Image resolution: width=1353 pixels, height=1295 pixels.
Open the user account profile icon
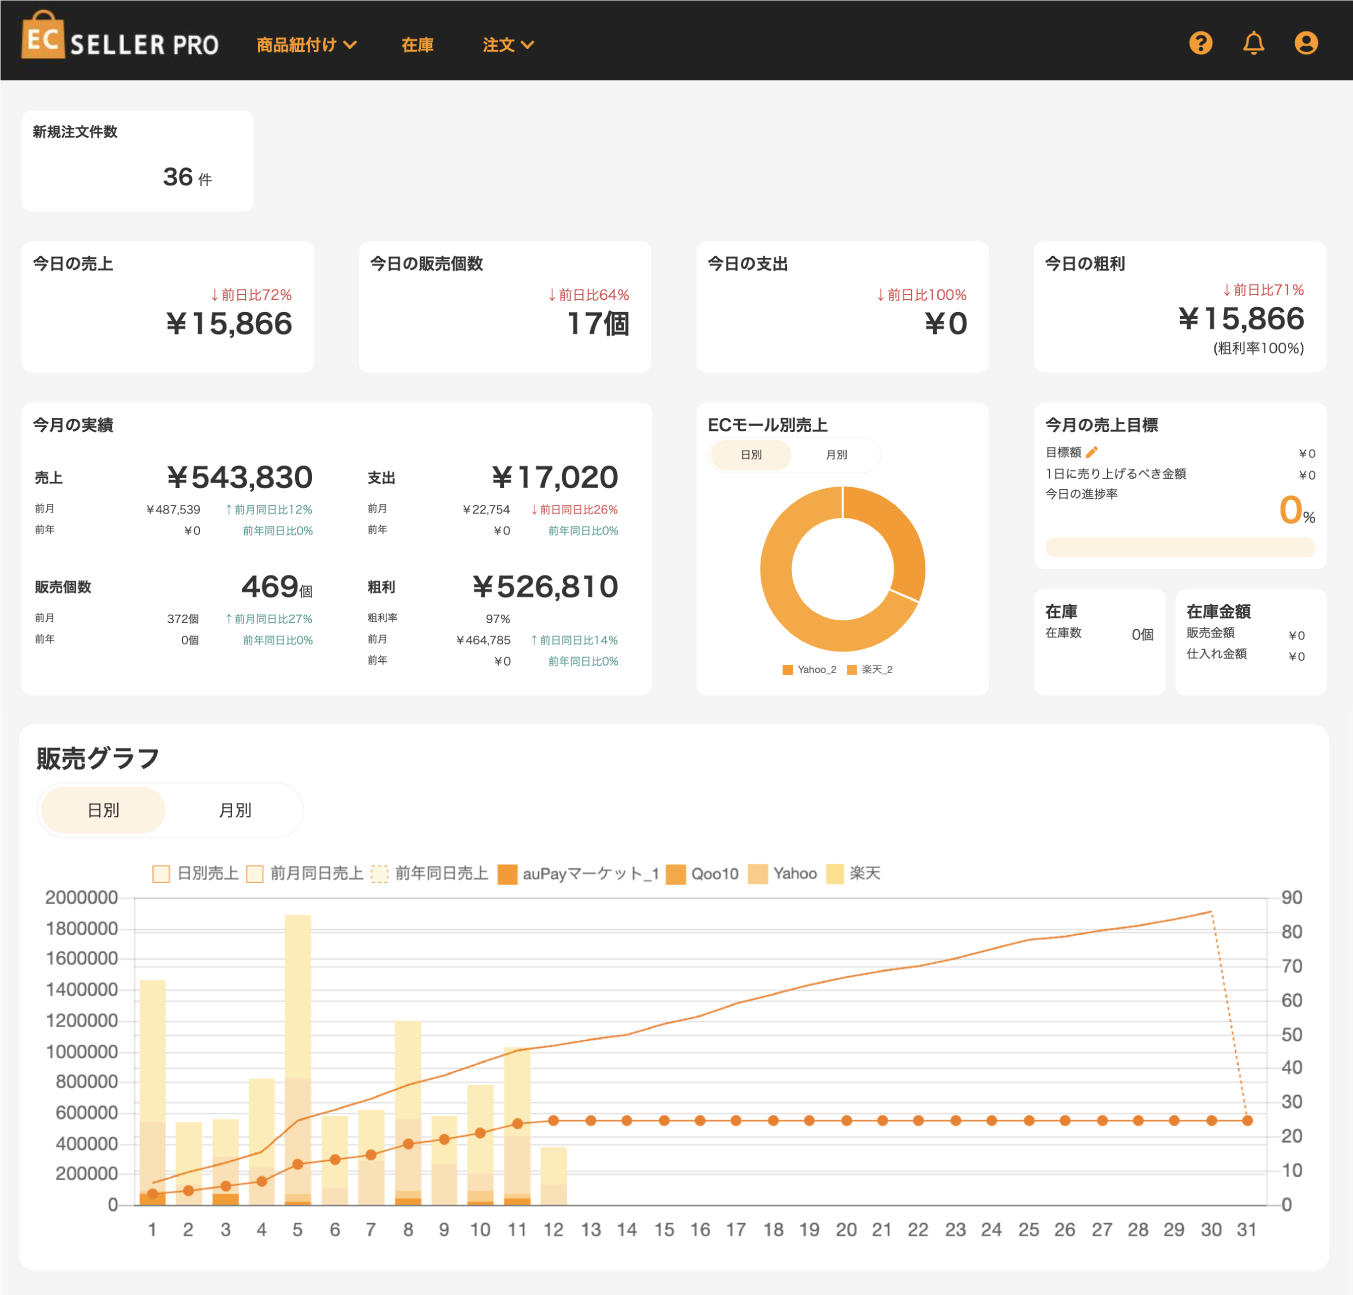coord(1305,43)
